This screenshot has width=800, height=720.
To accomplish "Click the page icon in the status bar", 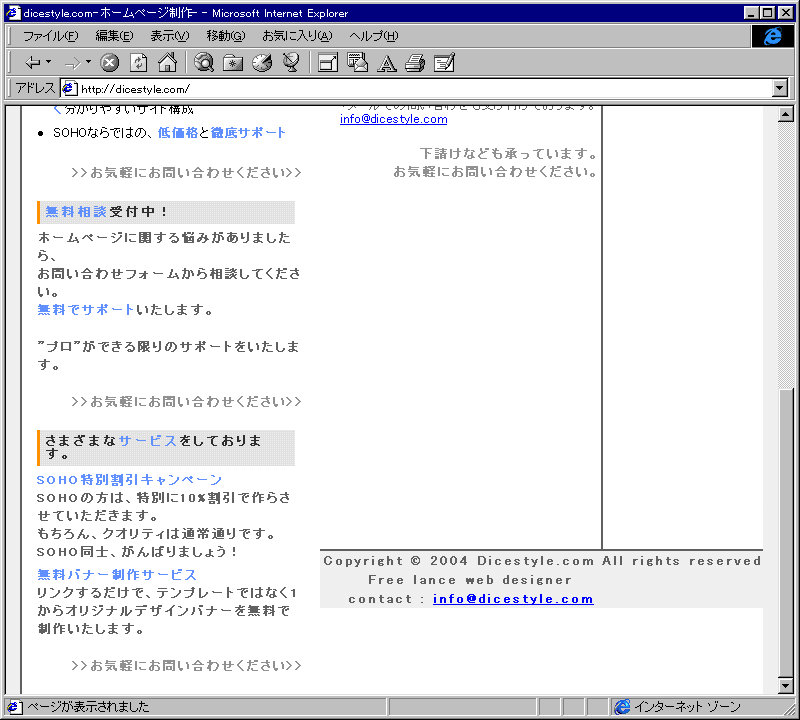I will (x=13, y=707).
